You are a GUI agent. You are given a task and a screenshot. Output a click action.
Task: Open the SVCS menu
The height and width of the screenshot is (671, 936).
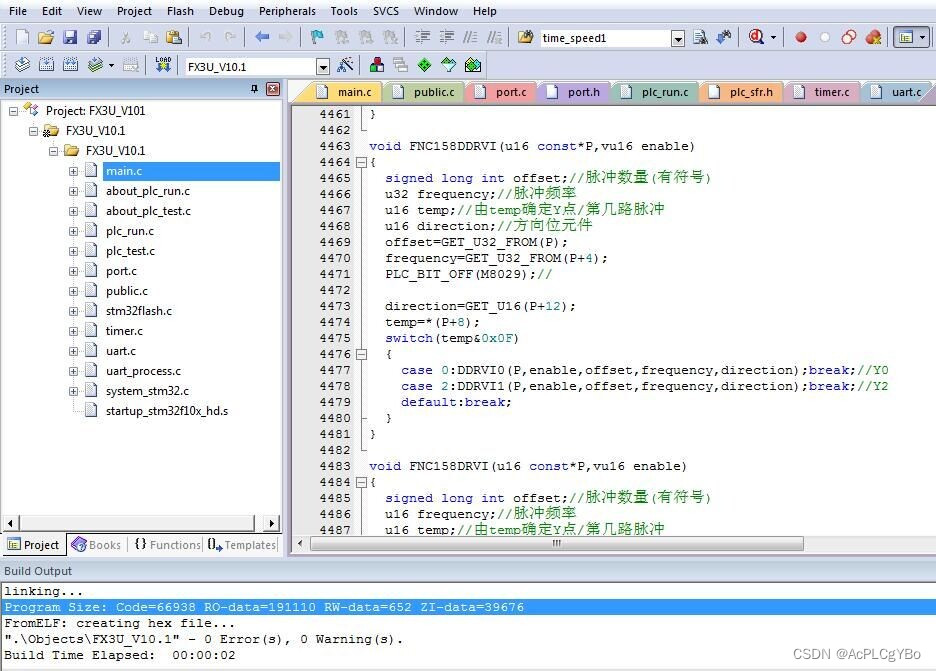386,11
